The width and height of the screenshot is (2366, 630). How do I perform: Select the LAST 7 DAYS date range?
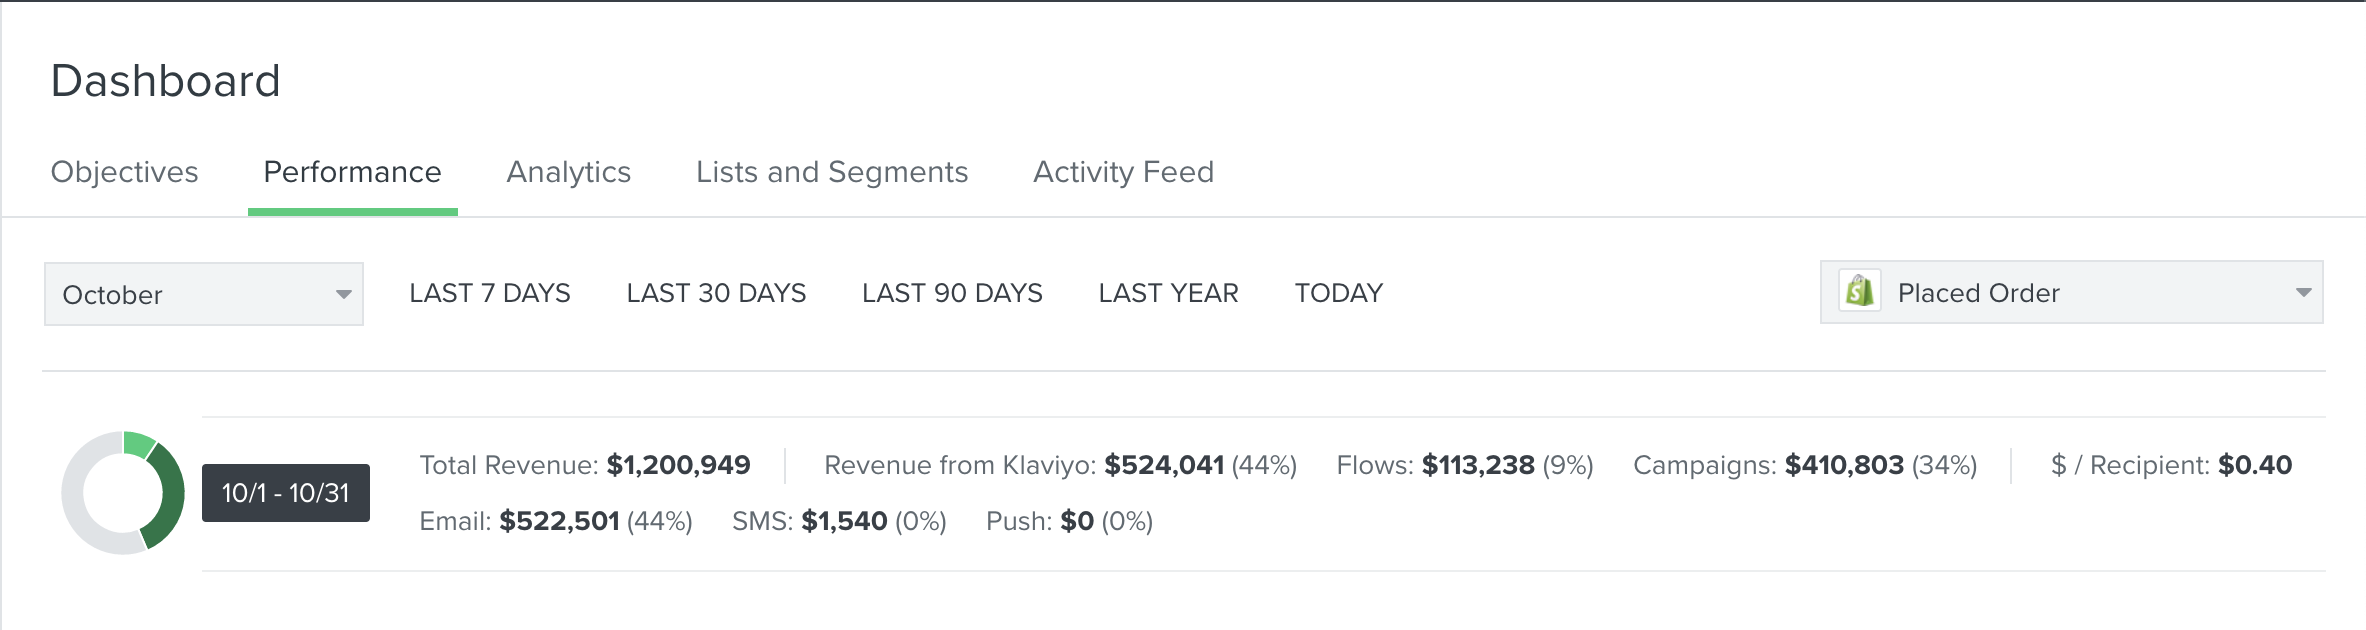[x=489, y=293]
